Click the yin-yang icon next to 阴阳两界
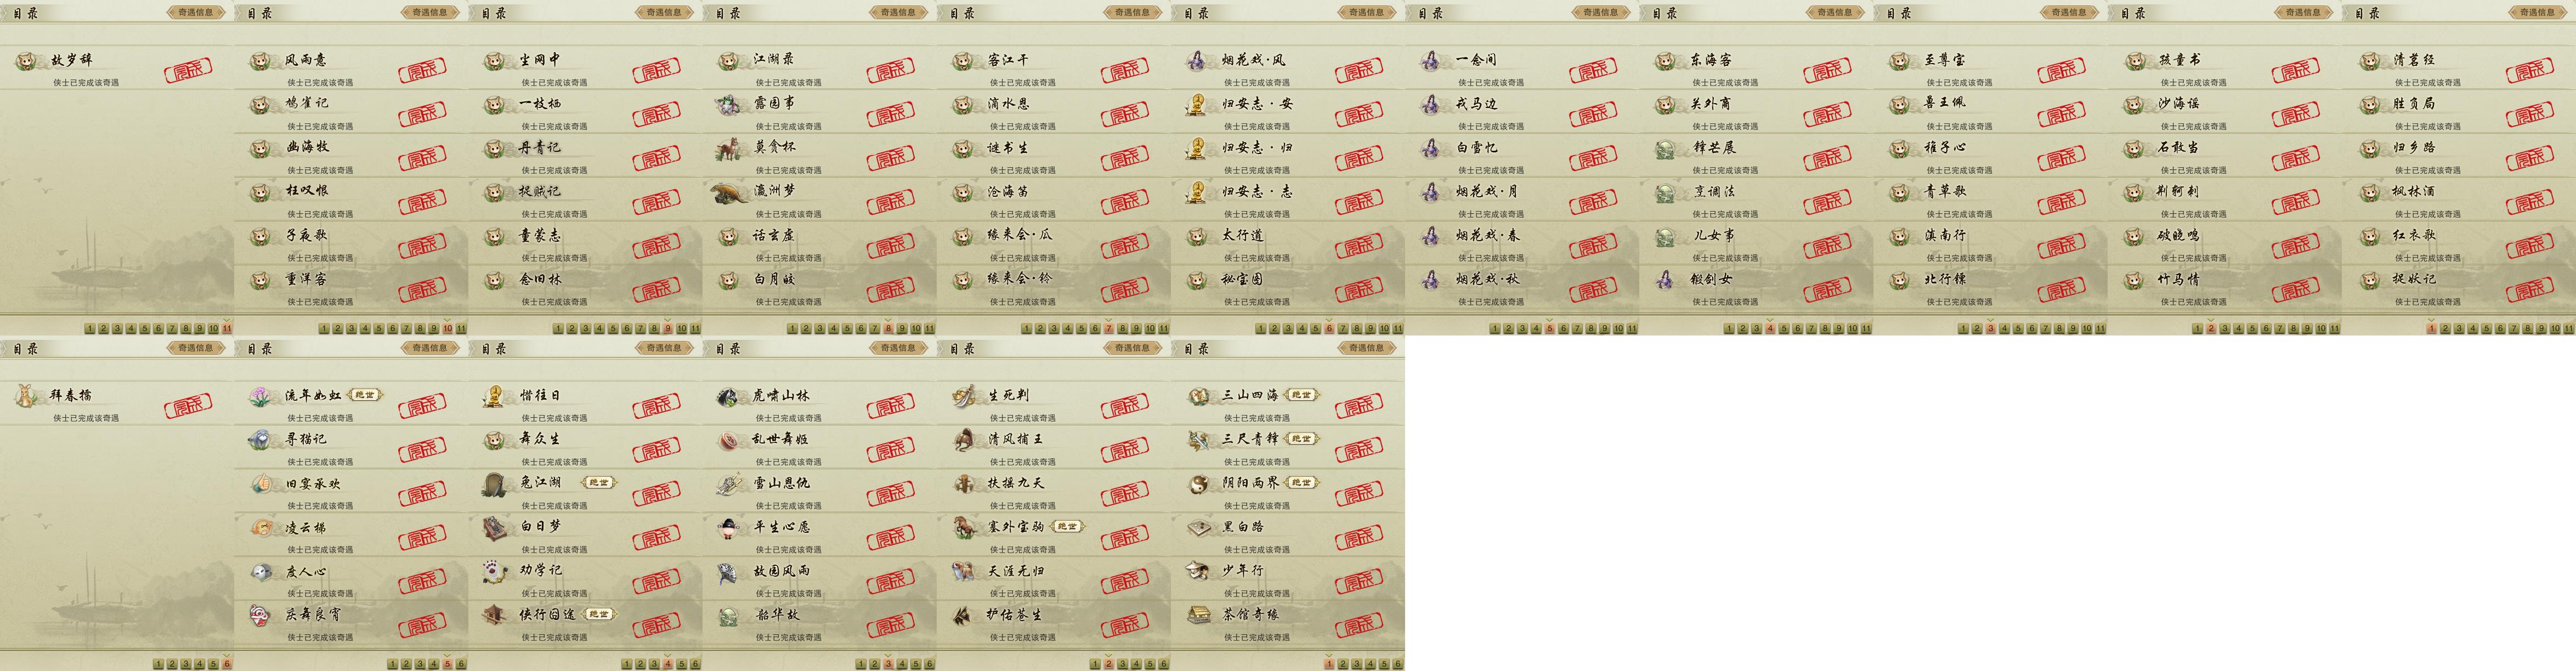This screenshot has width=2576, height=671. click(1198, 484)
